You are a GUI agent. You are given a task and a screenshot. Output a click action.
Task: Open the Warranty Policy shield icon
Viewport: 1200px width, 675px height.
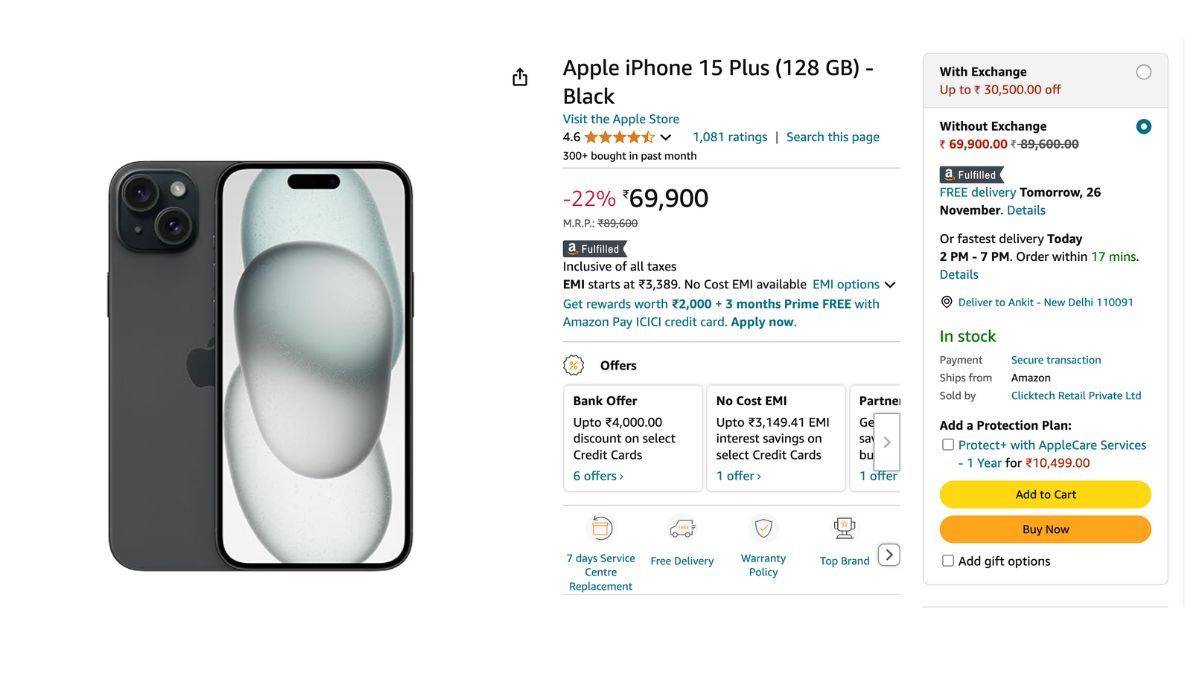tap(763, 528)
